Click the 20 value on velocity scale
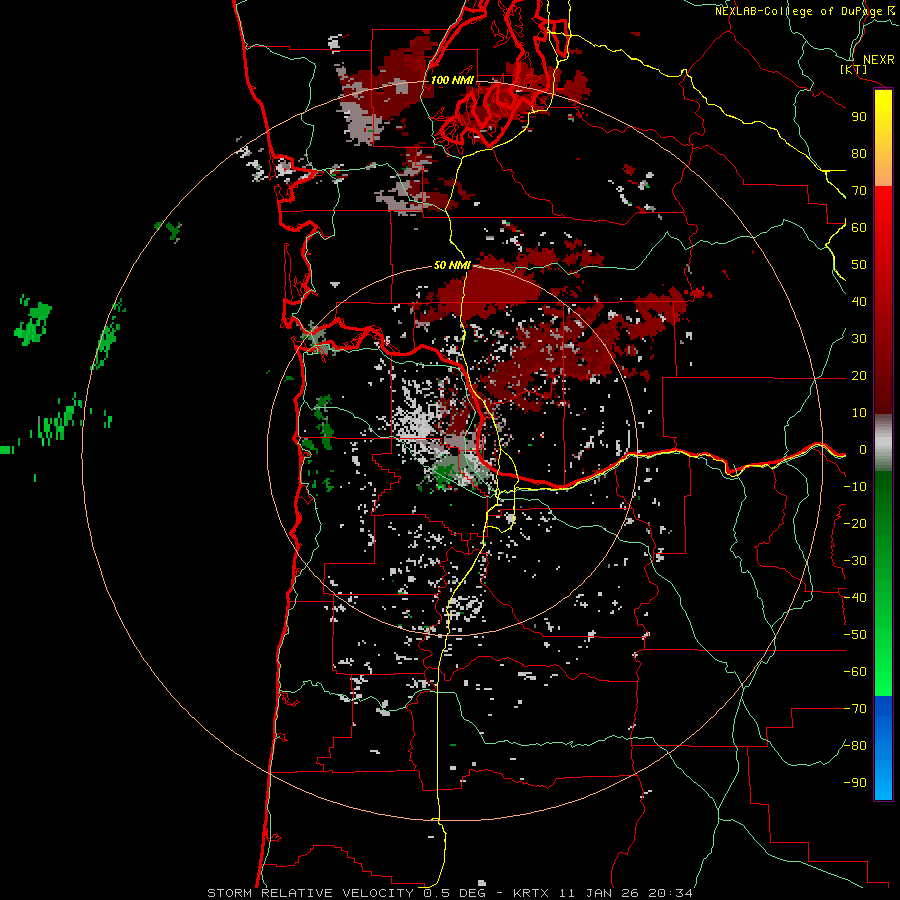Screen dimensions: 900x900 (x=859, y=376)
